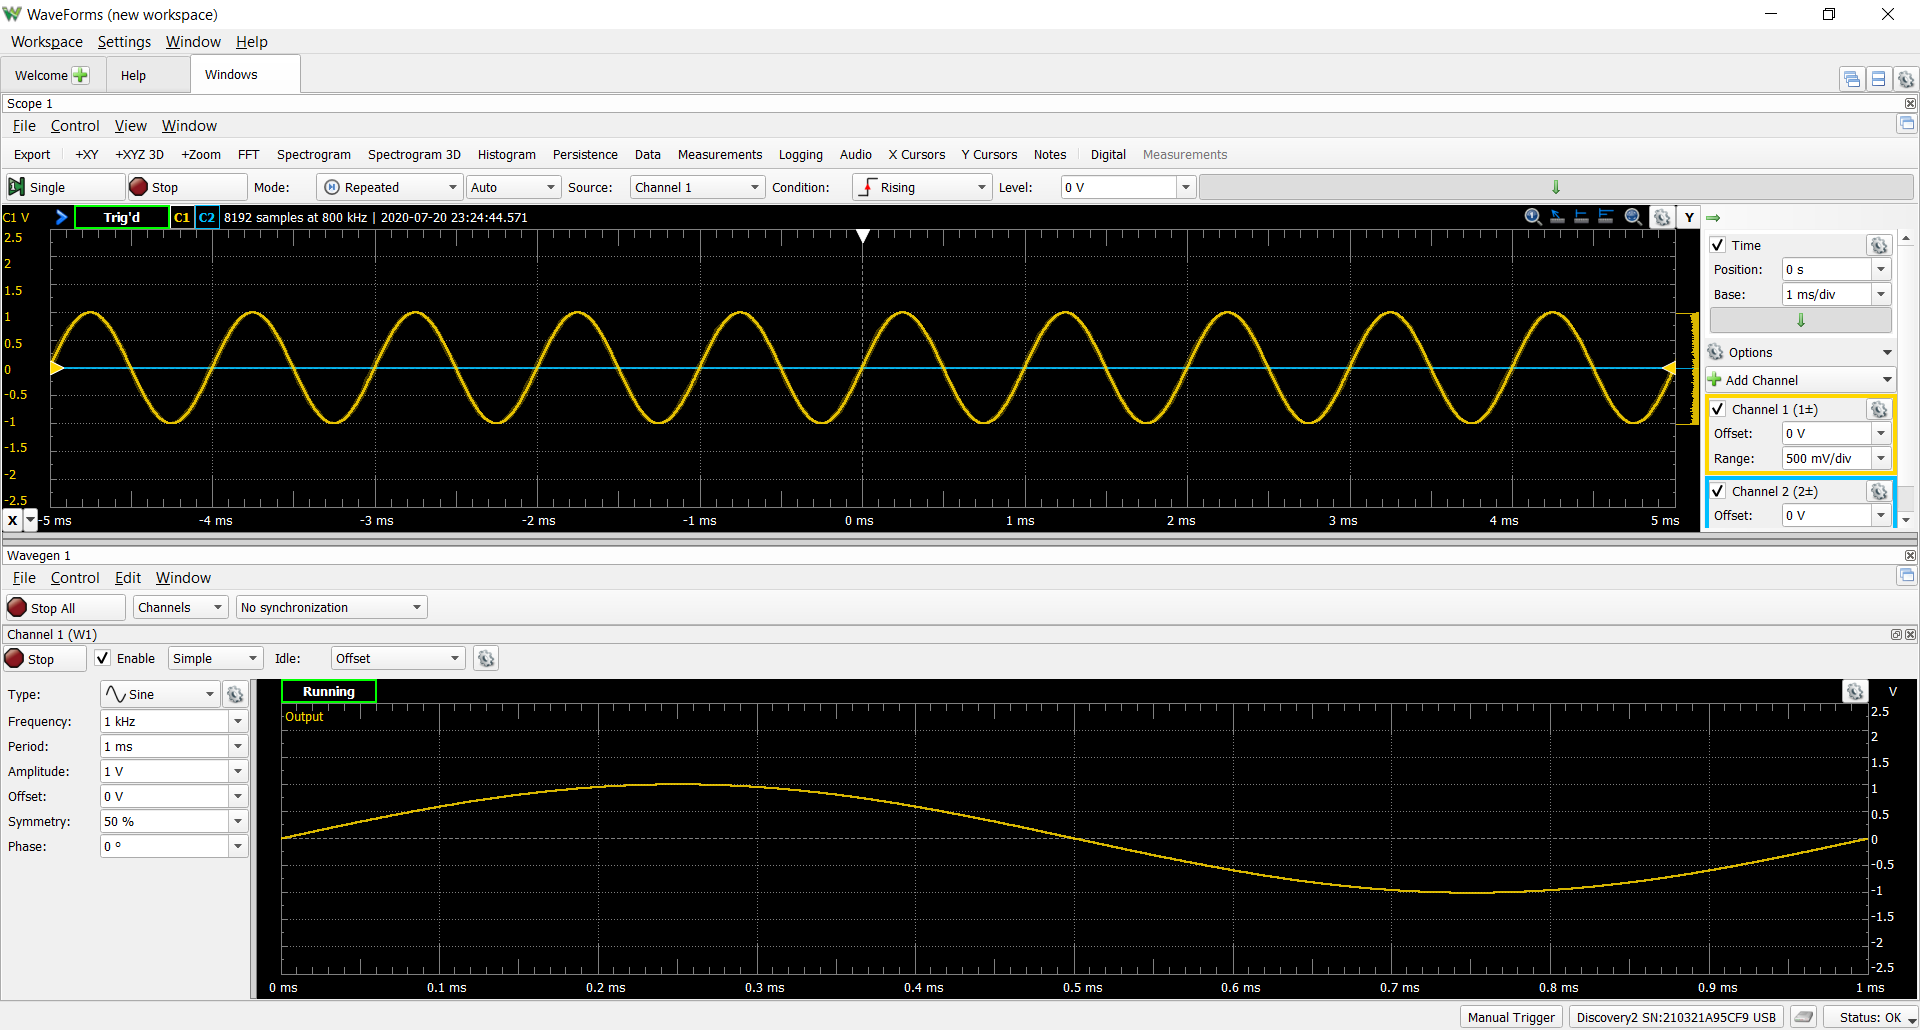
Task: Stop the scope acquisition
Action: coord(187,187)
